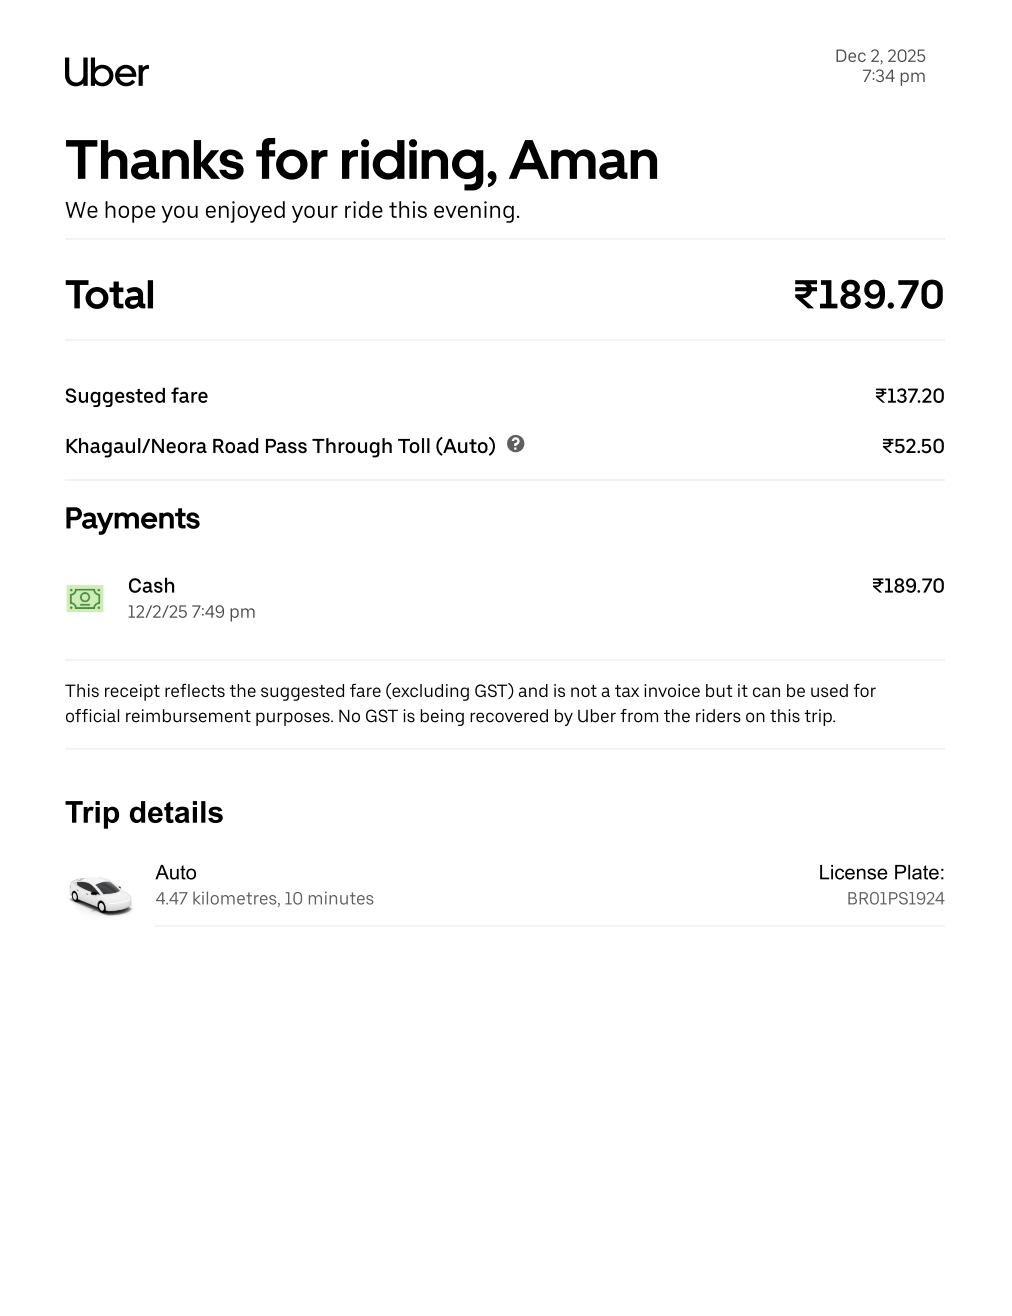Viewport: 1012px width, 1316px height.
Task: Click the Thanks for riding, Aman heading
Action: [x=361, y=160]
